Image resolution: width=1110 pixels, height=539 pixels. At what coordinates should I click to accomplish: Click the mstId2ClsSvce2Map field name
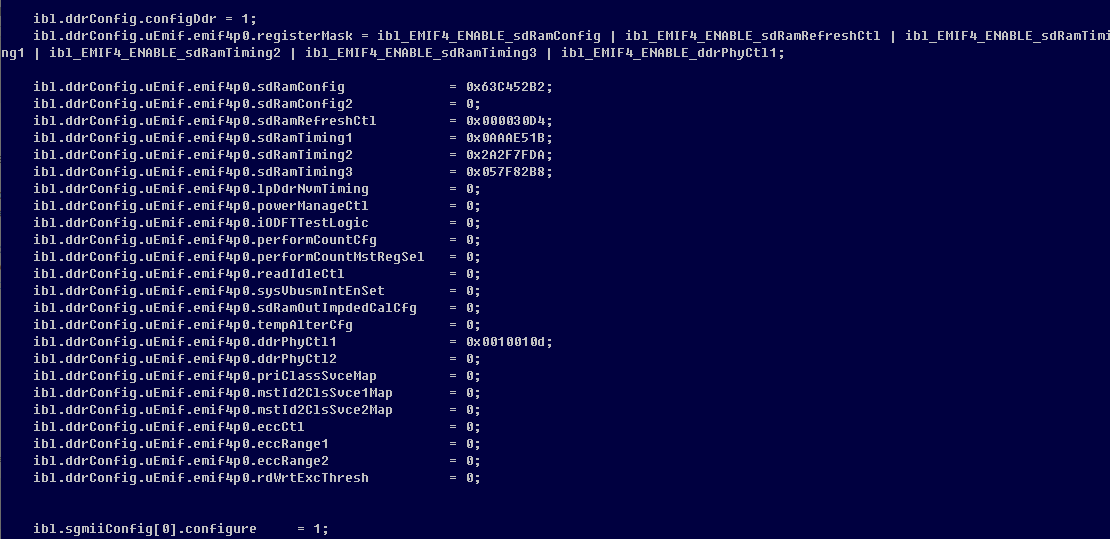(x=324, y=410)
